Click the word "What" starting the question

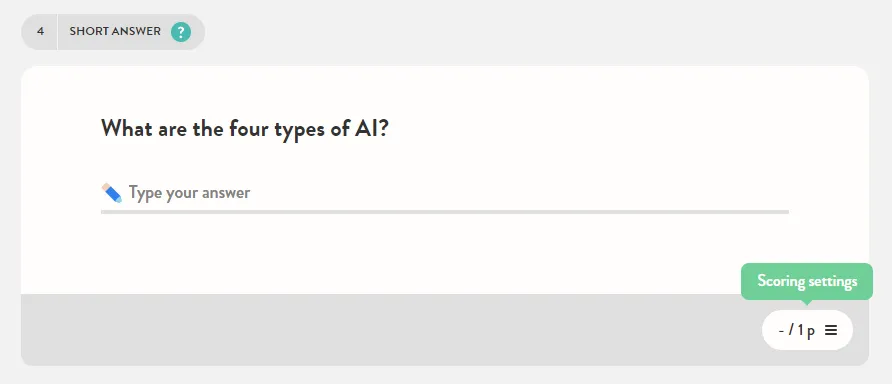126,129
